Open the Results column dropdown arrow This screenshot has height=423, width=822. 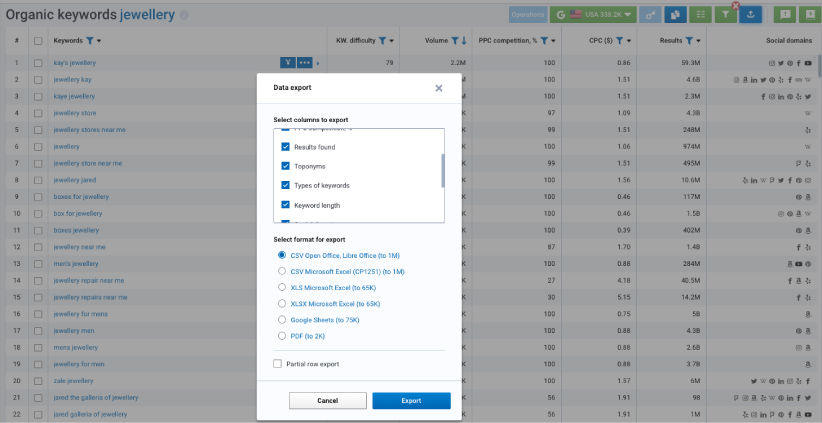698,41
